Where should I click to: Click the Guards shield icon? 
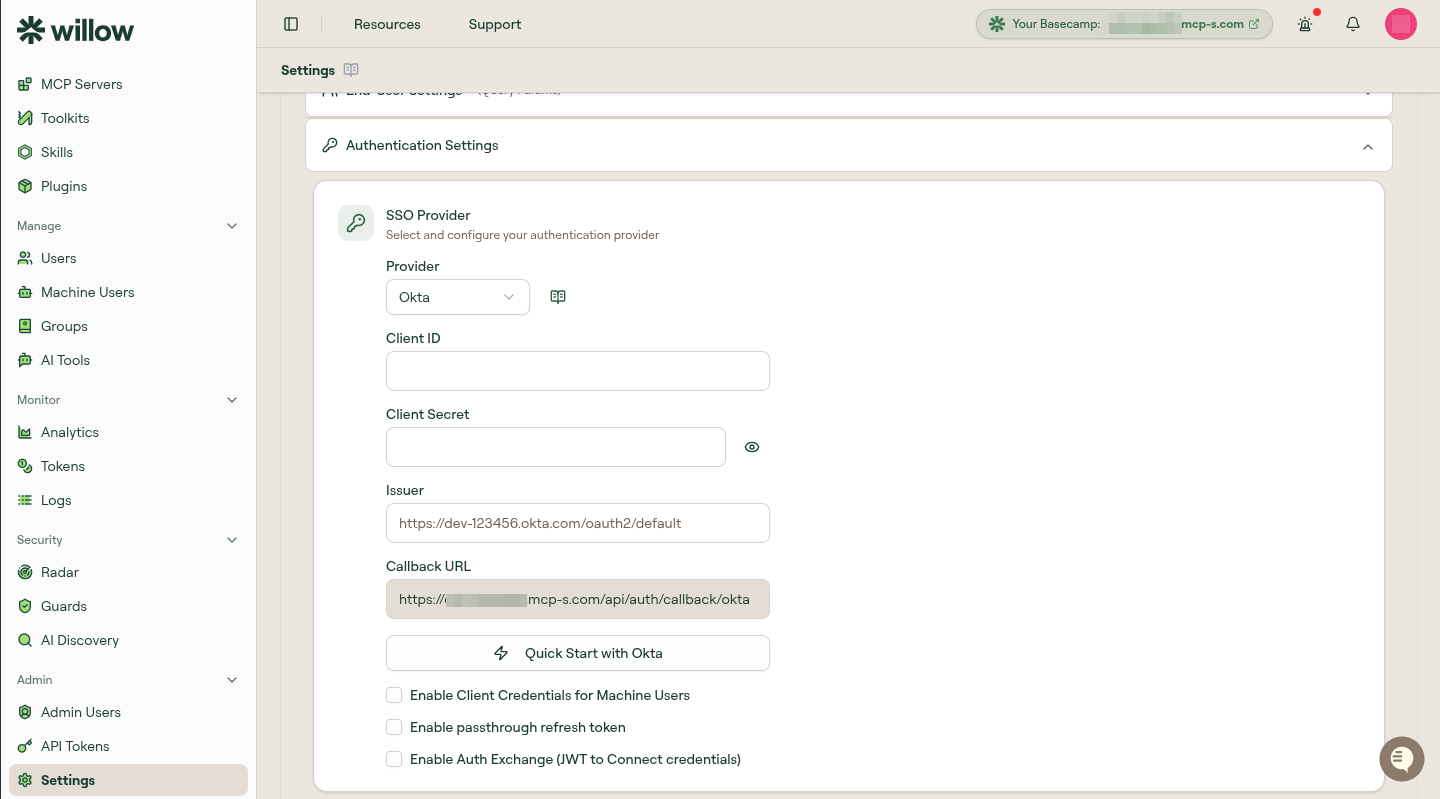pyautogui.click(x=25, y=606)
